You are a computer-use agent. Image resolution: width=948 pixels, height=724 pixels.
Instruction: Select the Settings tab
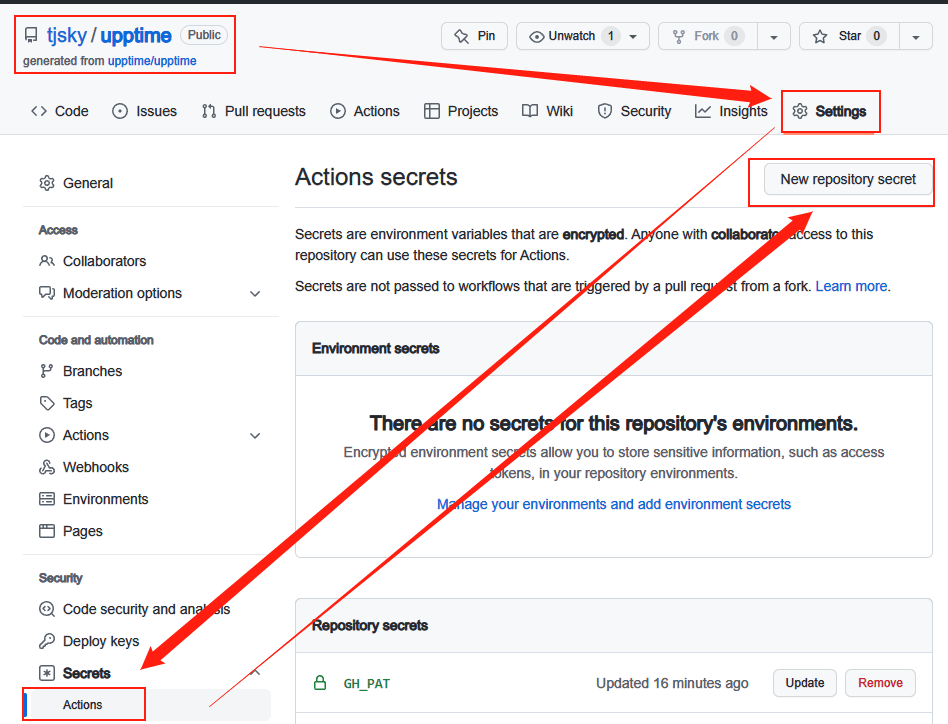(830, 111)
